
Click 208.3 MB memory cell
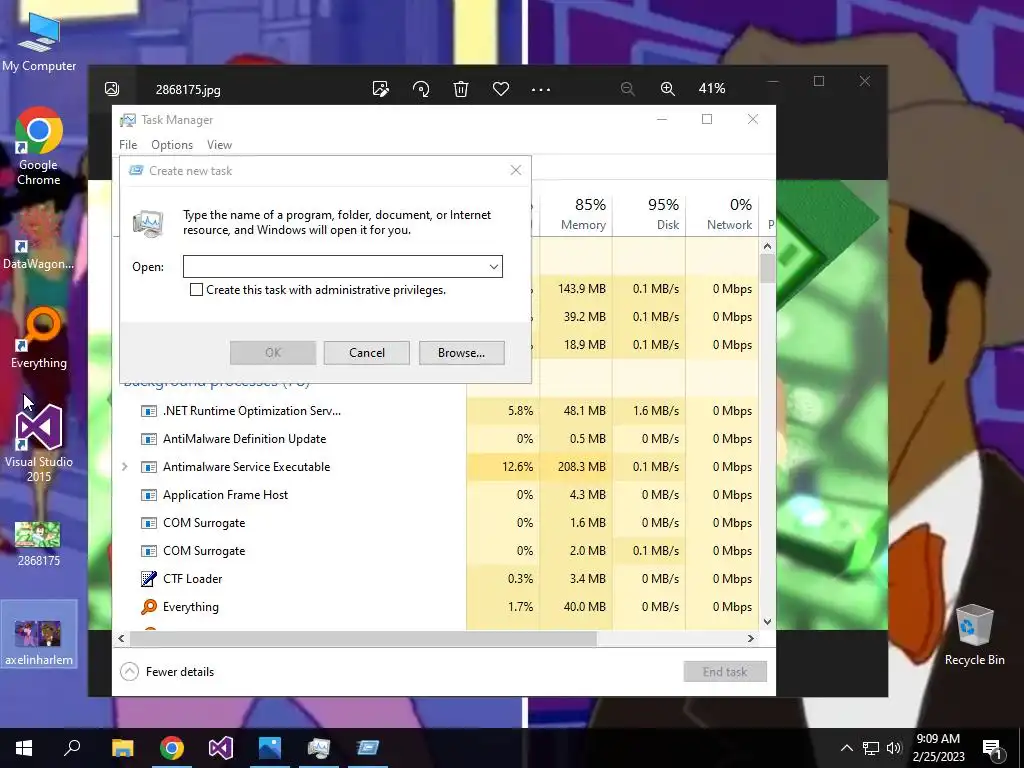[x=576, y=467]
